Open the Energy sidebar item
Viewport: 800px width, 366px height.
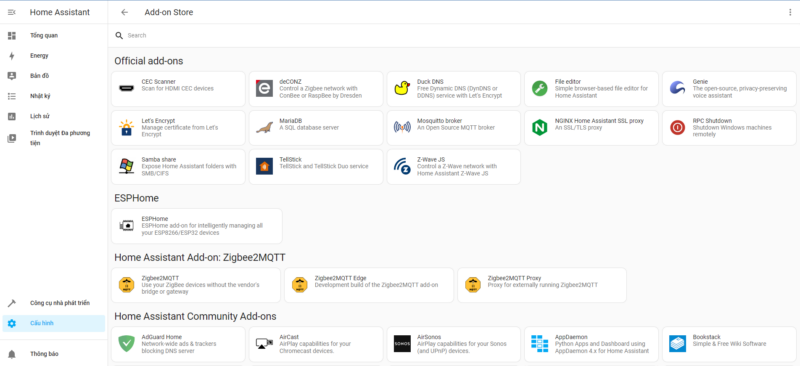pyautogui.click(x=54, y=56)
